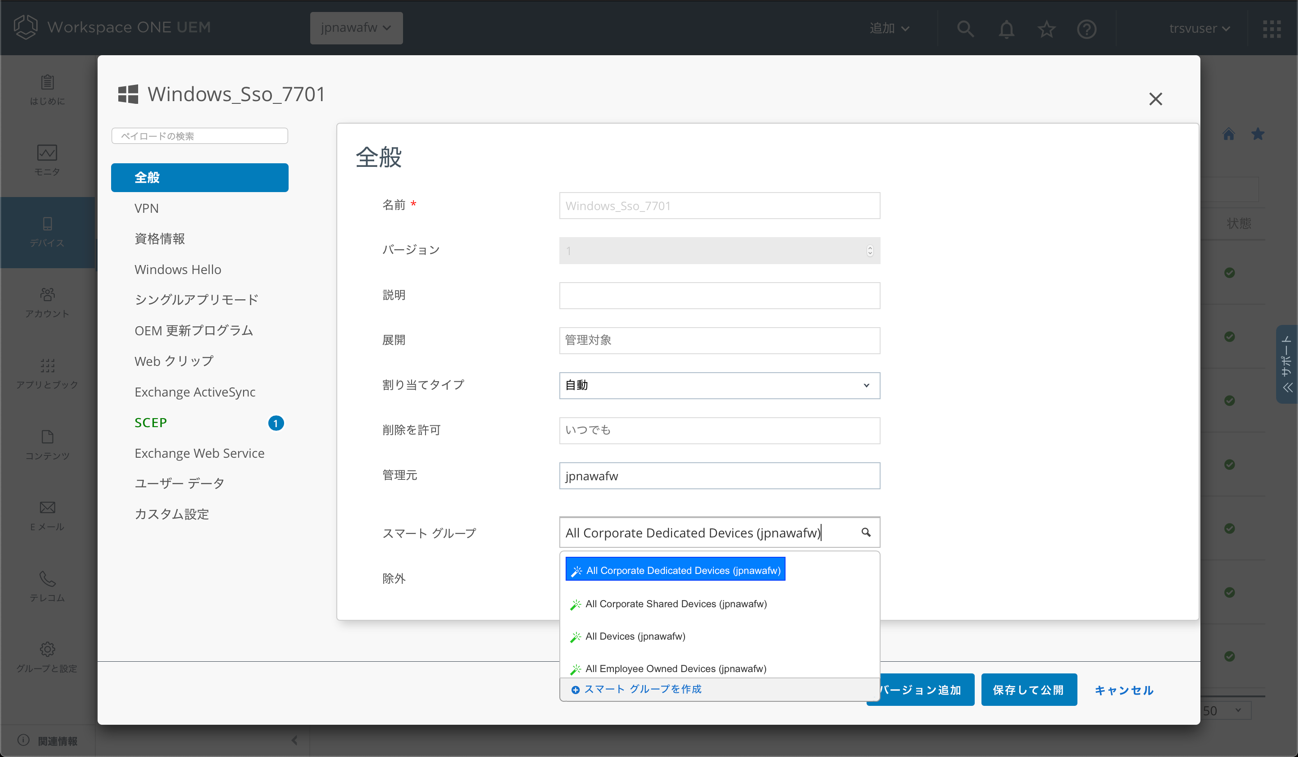
Task: Open 割り当てタイプ dropdown
Action: coord(719,385)
